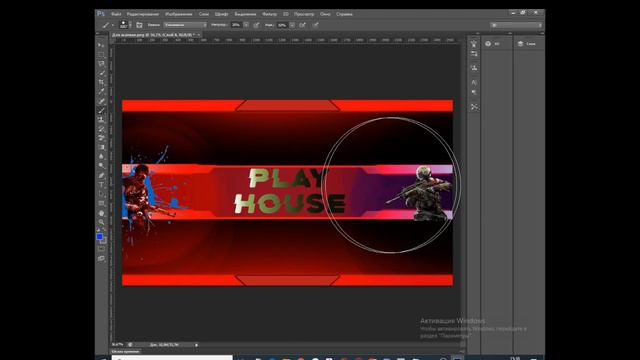The width and height of the screenshot is (640, 360).
Task: Select the Gradient tool
Action: coord(101,147)
